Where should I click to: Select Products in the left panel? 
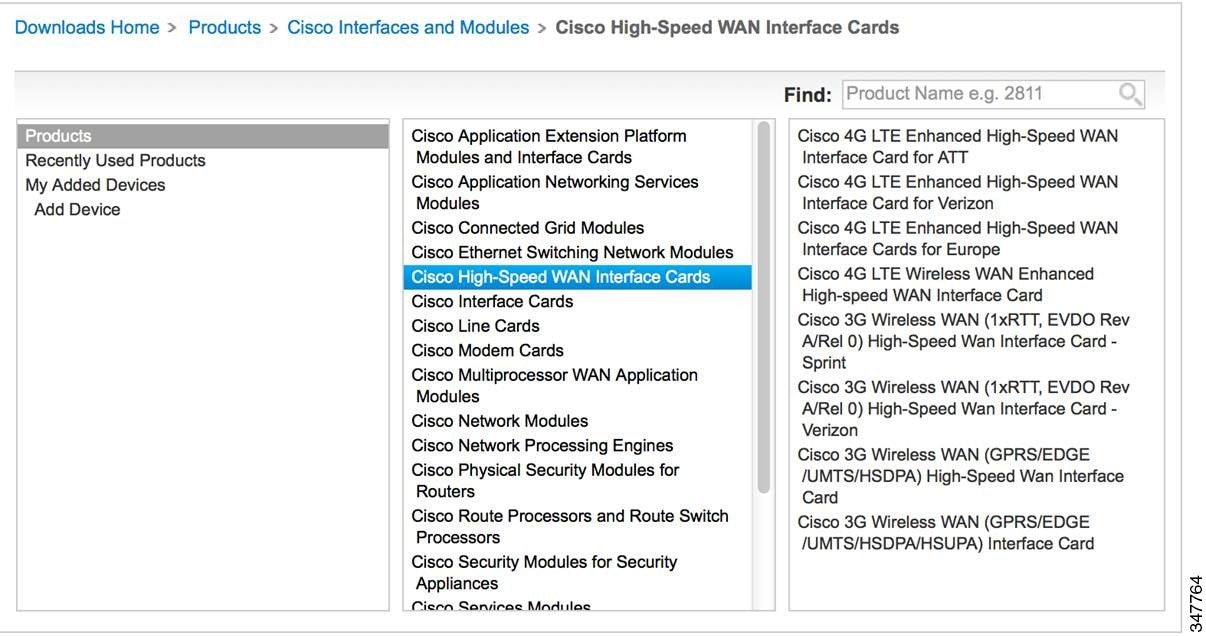pos(203,136)
